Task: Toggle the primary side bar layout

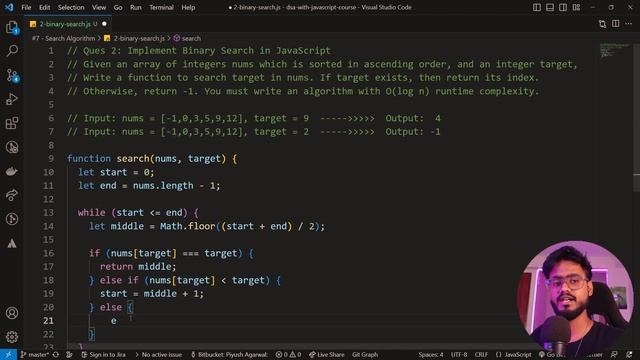Action: click(537, 7)
